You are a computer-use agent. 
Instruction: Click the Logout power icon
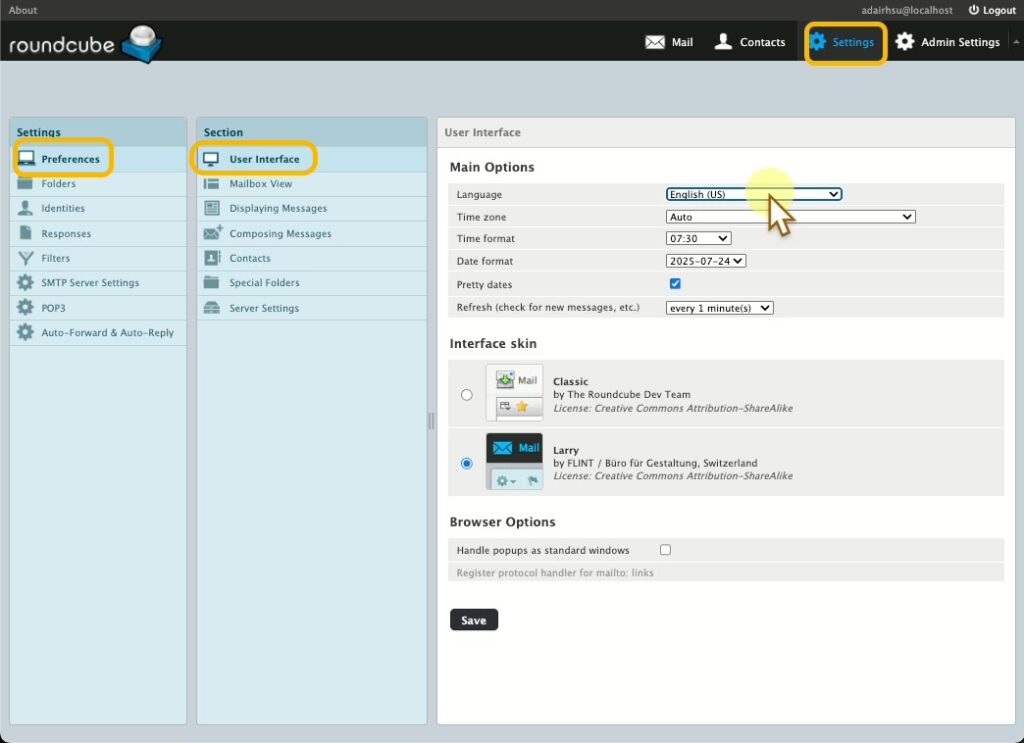[x=973, y=10]
